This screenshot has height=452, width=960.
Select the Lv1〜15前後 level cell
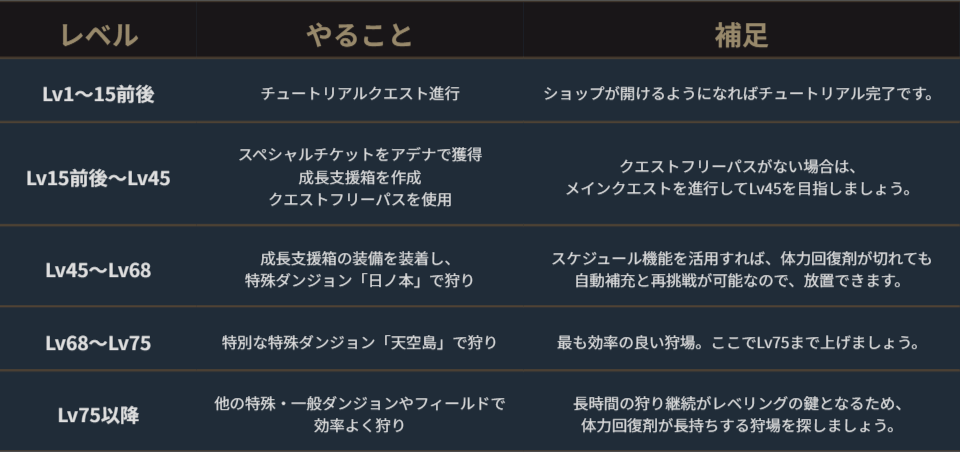[x=98, y=95]
